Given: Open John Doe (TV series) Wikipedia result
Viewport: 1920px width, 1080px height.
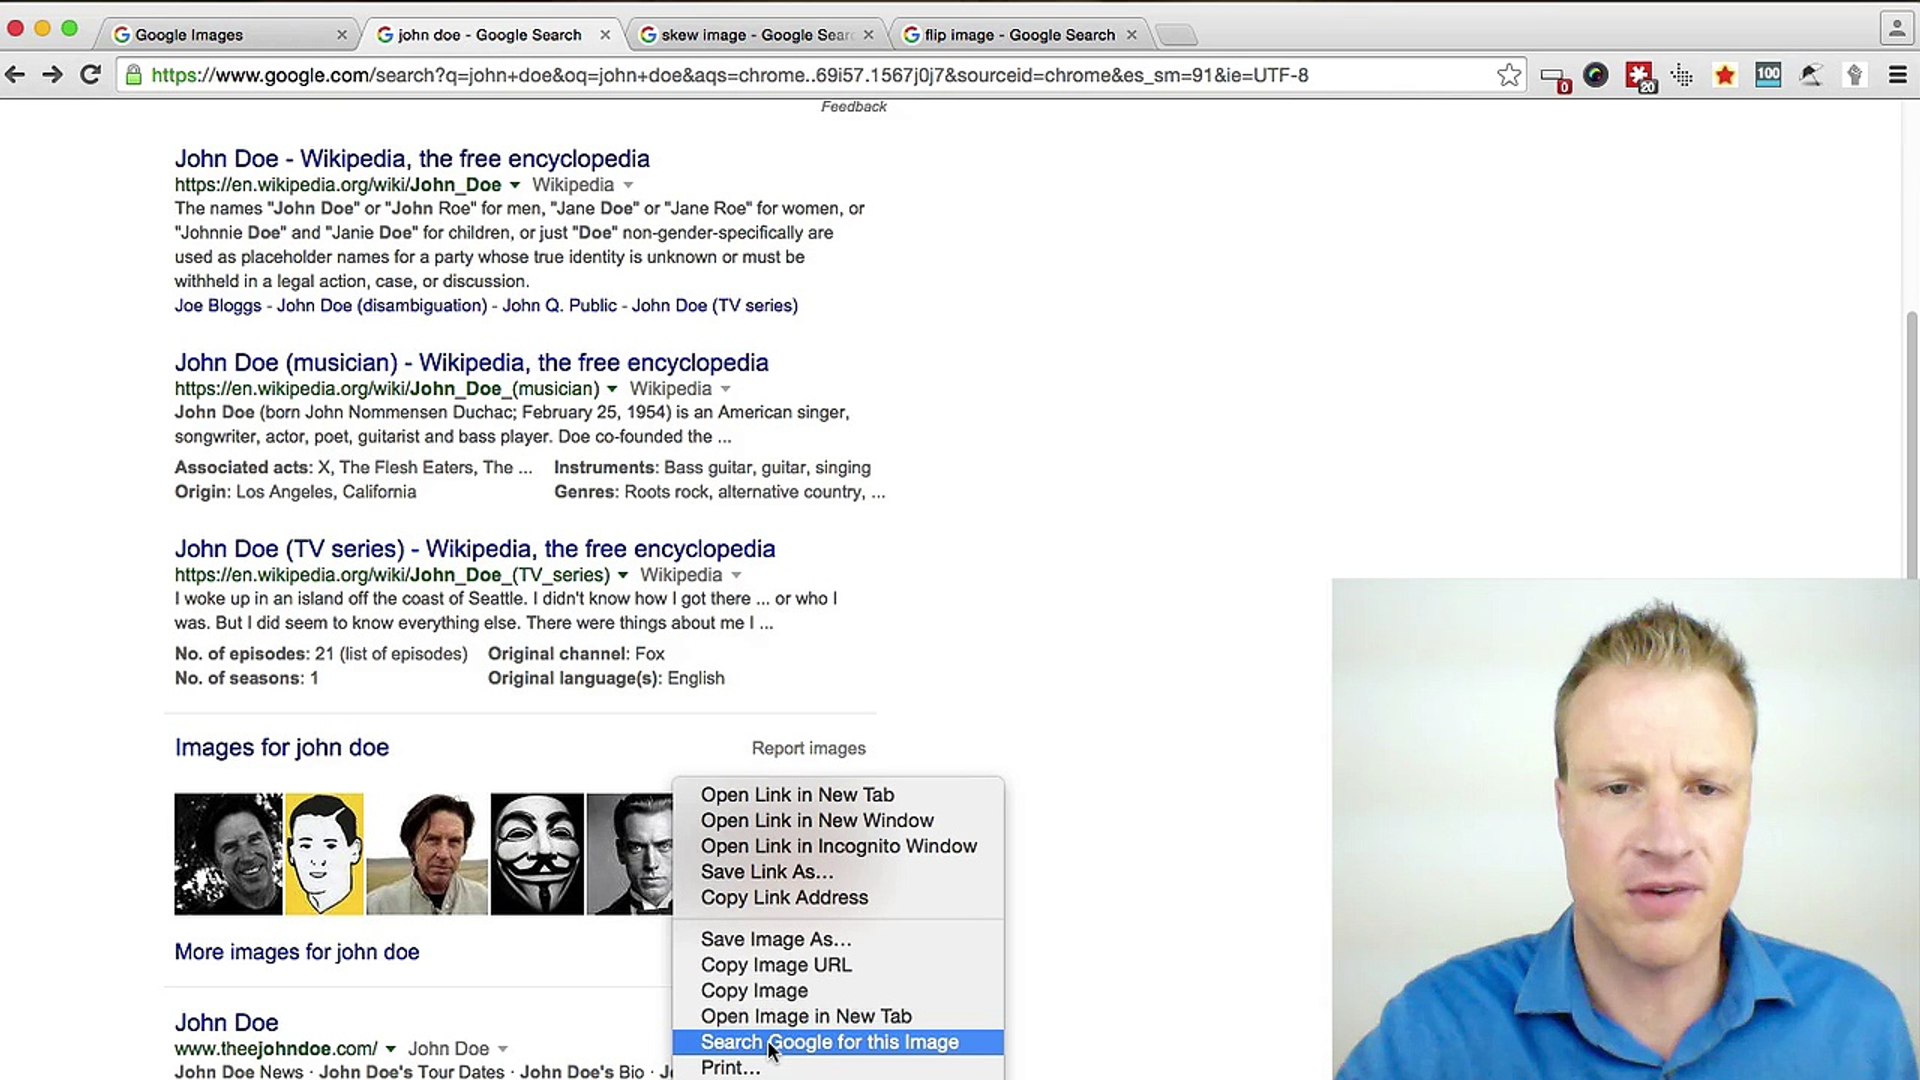Looking at the screenshot, I should (x=474, y=549).
